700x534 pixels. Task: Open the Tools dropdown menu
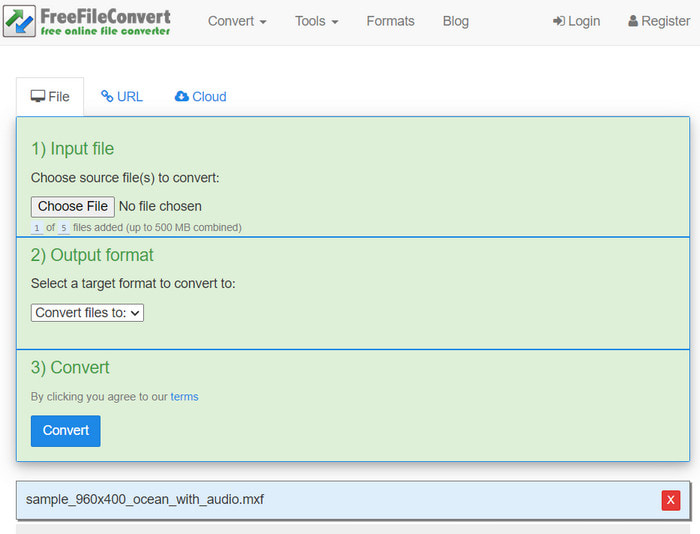(317, 21)
